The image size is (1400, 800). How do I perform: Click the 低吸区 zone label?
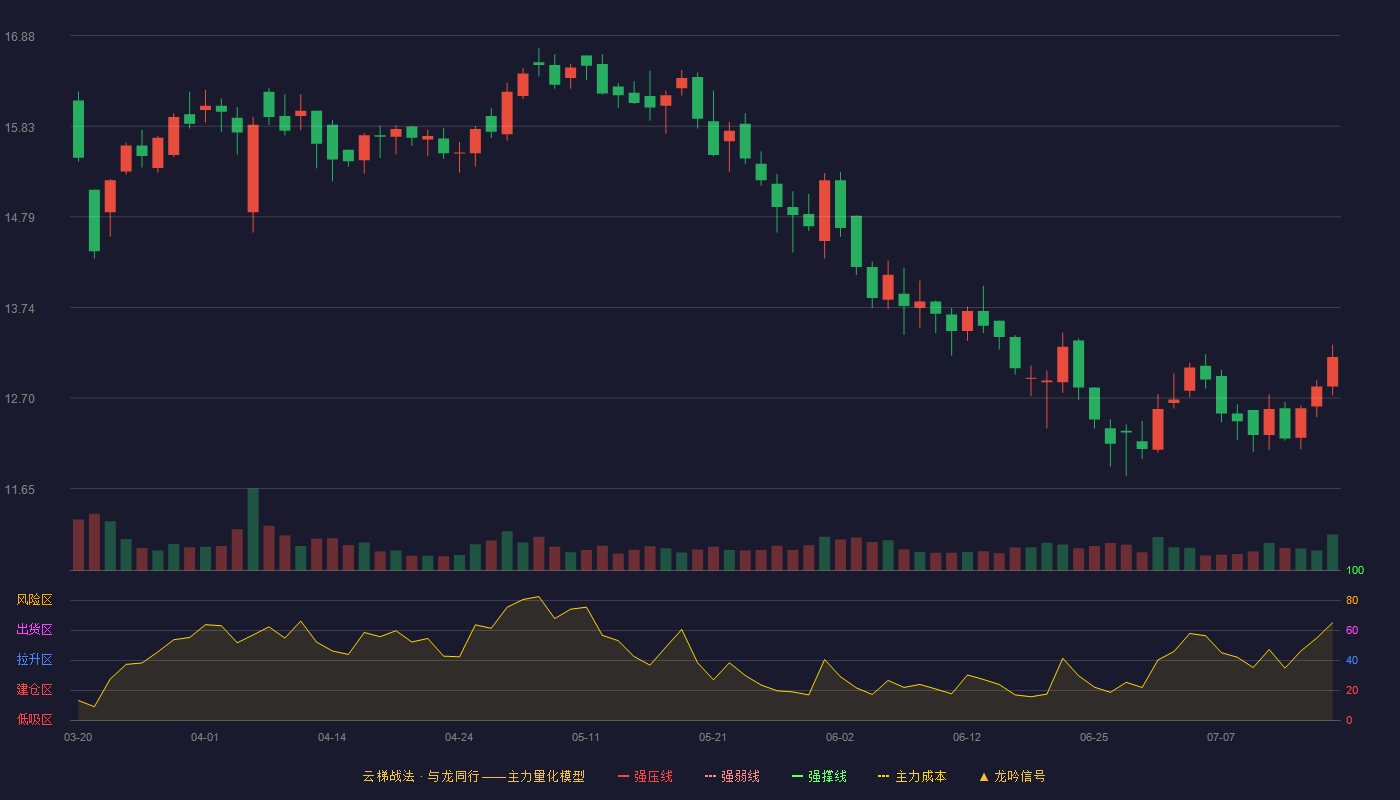coord(34,719)
